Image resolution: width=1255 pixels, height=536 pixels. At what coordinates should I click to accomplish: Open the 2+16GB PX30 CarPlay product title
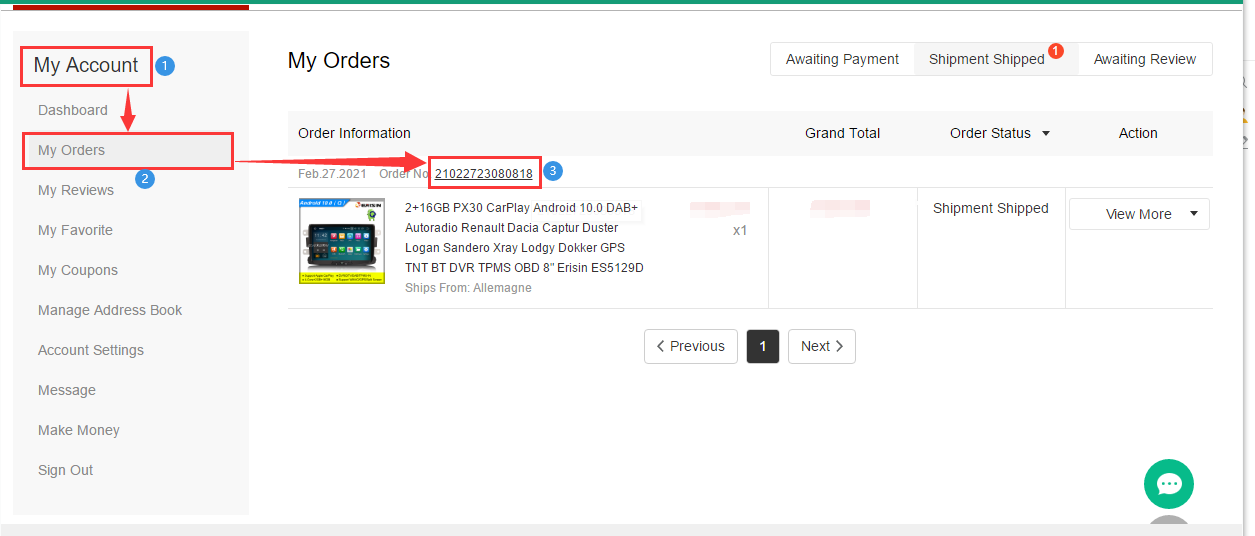pyautogui.click(x=524, y=238)
